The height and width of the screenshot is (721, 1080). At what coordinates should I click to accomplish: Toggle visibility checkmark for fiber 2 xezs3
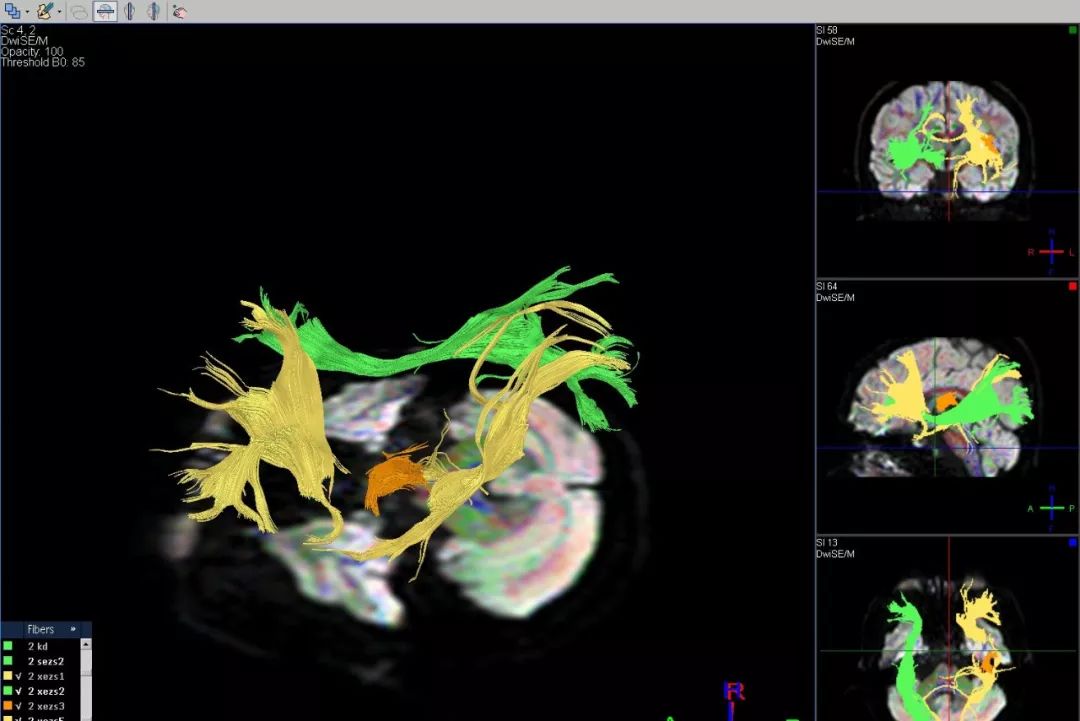point(19,706)
